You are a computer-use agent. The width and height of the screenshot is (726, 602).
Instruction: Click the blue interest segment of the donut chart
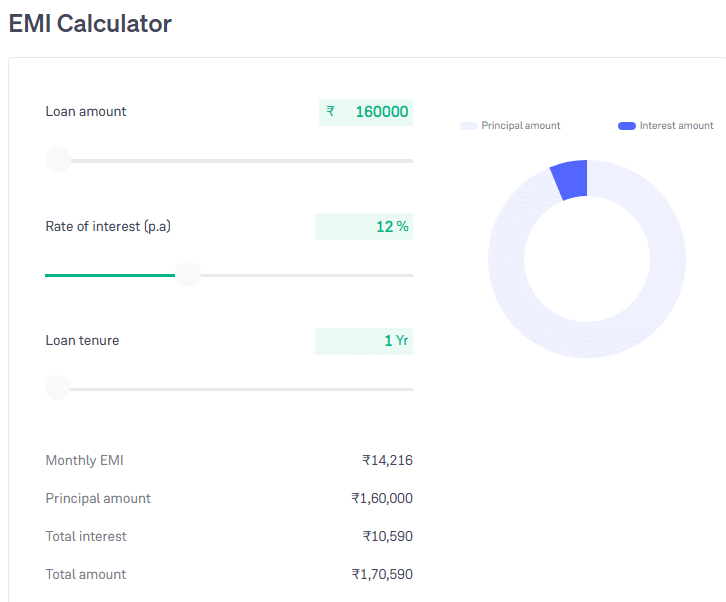pos(570,179)
